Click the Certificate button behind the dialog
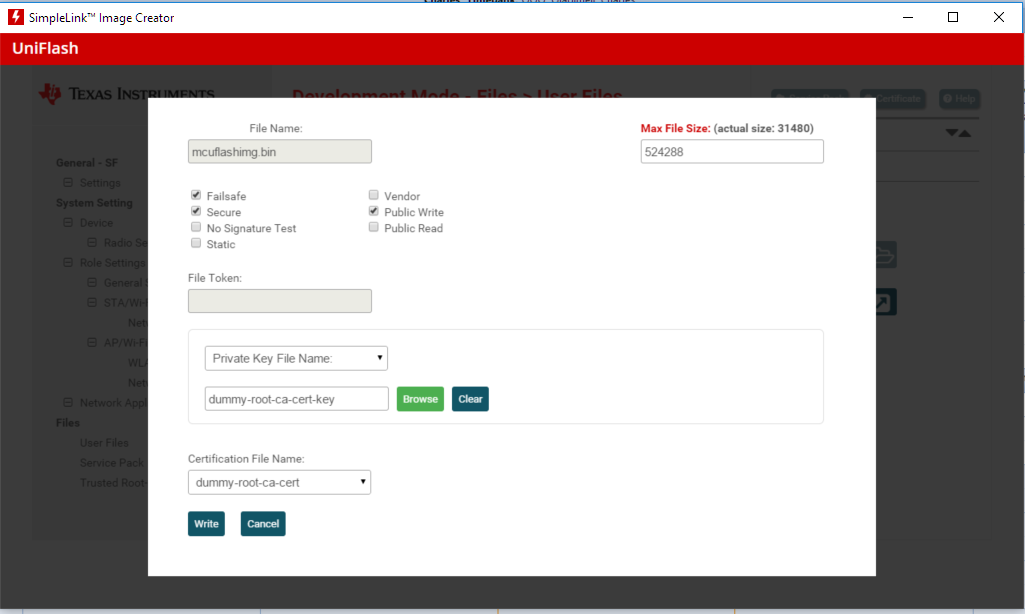This screenshot has width=1025, height=614. click(x=892, y=99)
